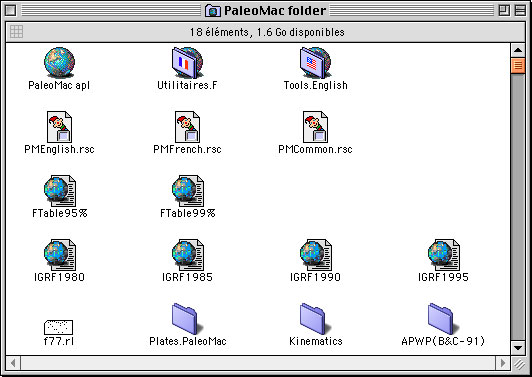The image size is (532, 377).
Task: Select the IGRF1995 document icon
Action: click(x=444, y=255)
